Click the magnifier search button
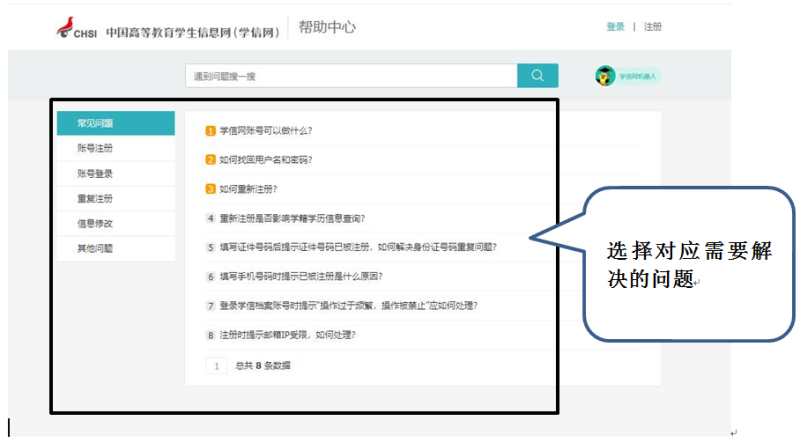800x443 pixels. (x=537, y=76)
